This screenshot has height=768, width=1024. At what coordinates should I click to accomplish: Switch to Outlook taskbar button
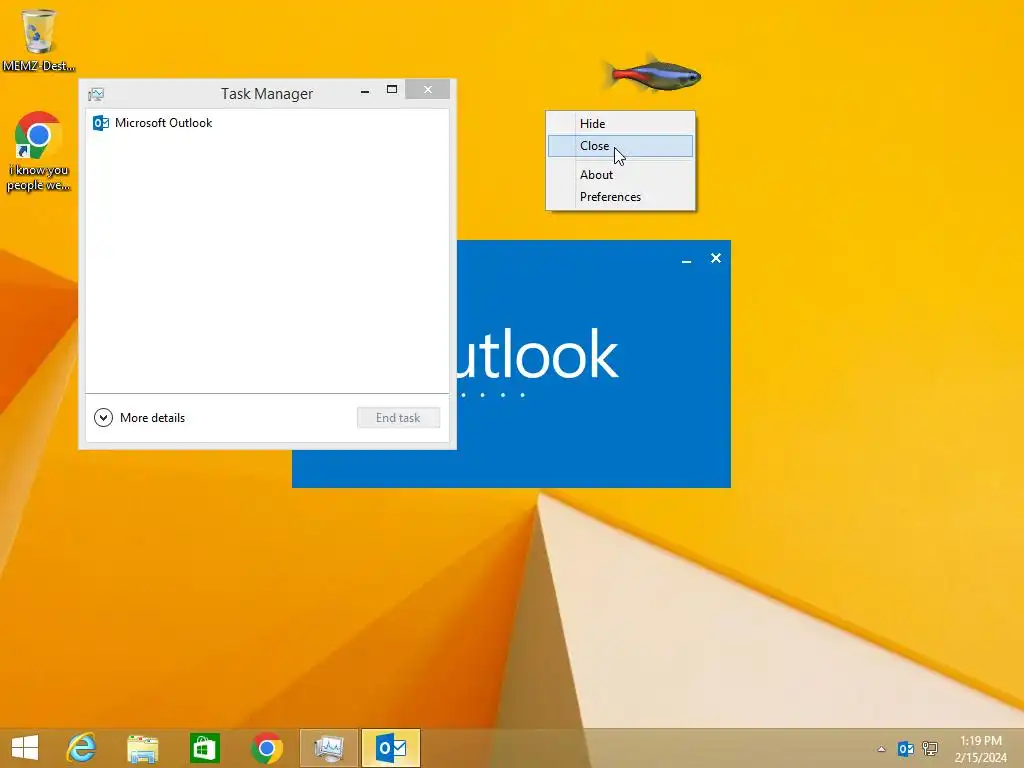pyautogui.click(x=391, y=748)
